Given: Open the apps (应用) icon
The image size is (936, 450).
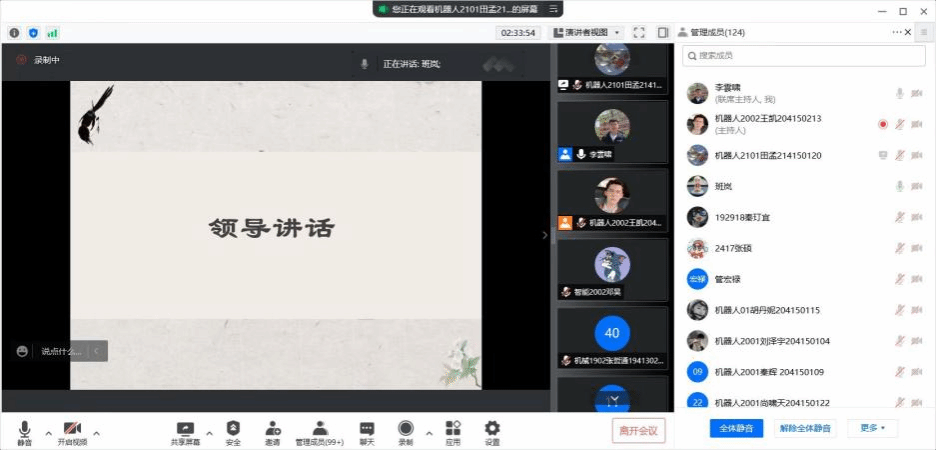Looking at the screenshot, I should [453, 428].
